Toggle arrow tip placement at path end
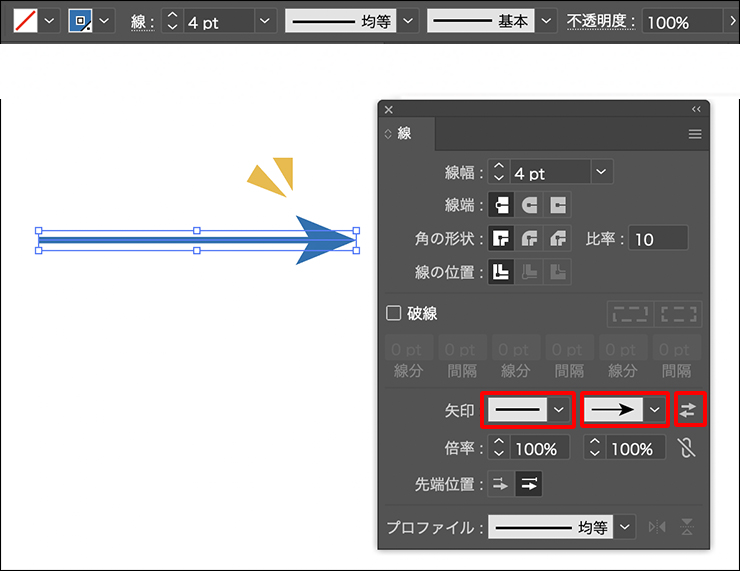 pyautogui.click(x=529, y=485)
